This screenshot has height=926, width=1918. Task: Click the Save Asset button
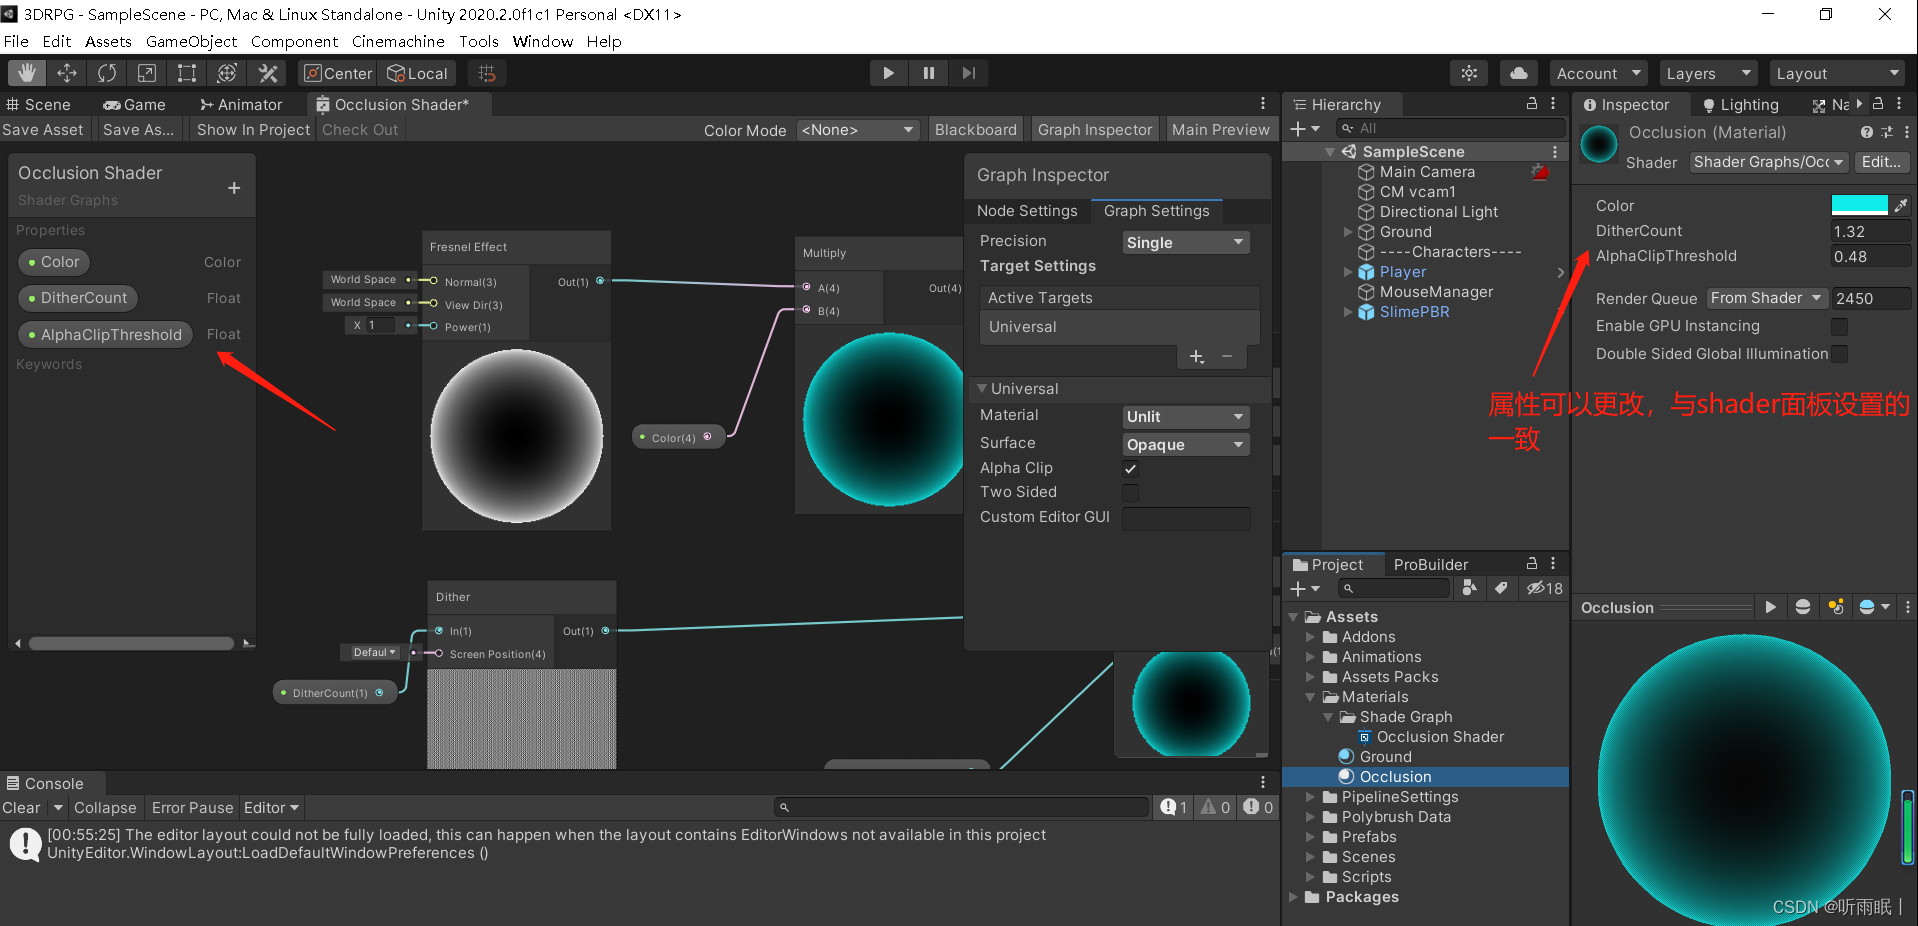point(43,130)
